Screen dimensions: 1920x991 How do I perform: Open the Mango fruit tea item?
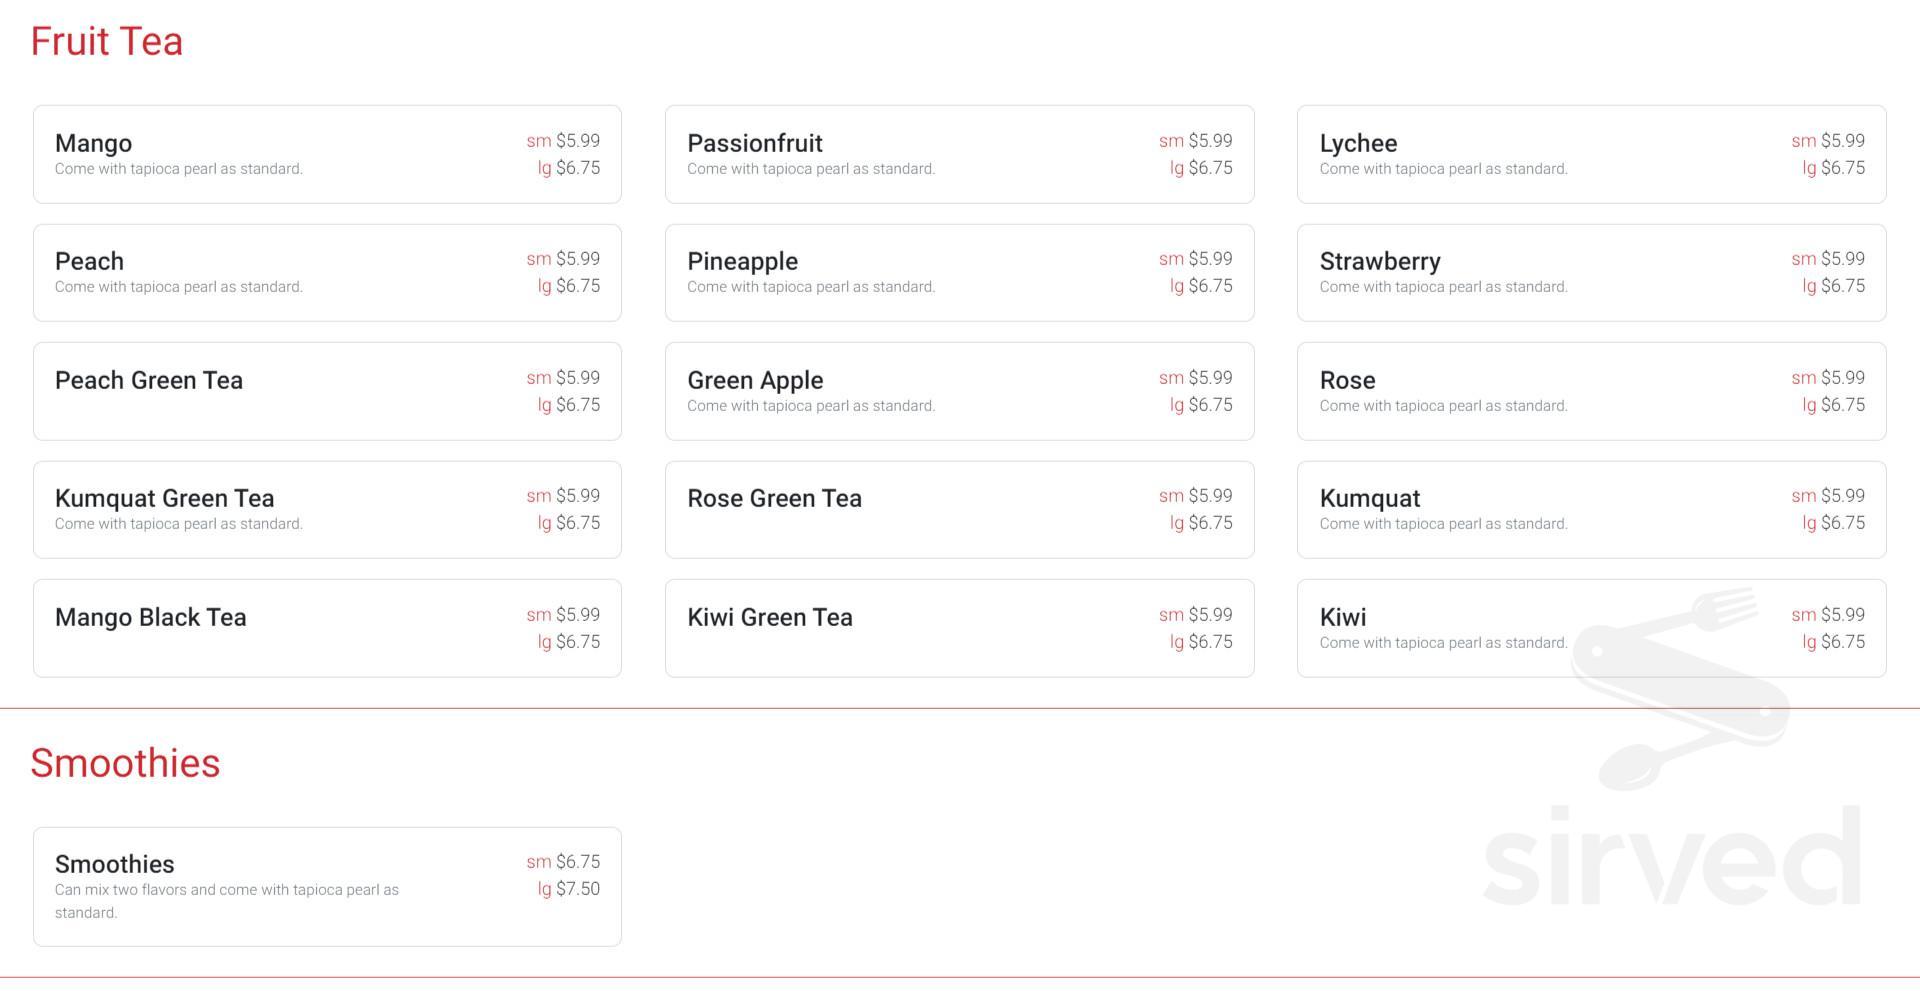point(327,154)
